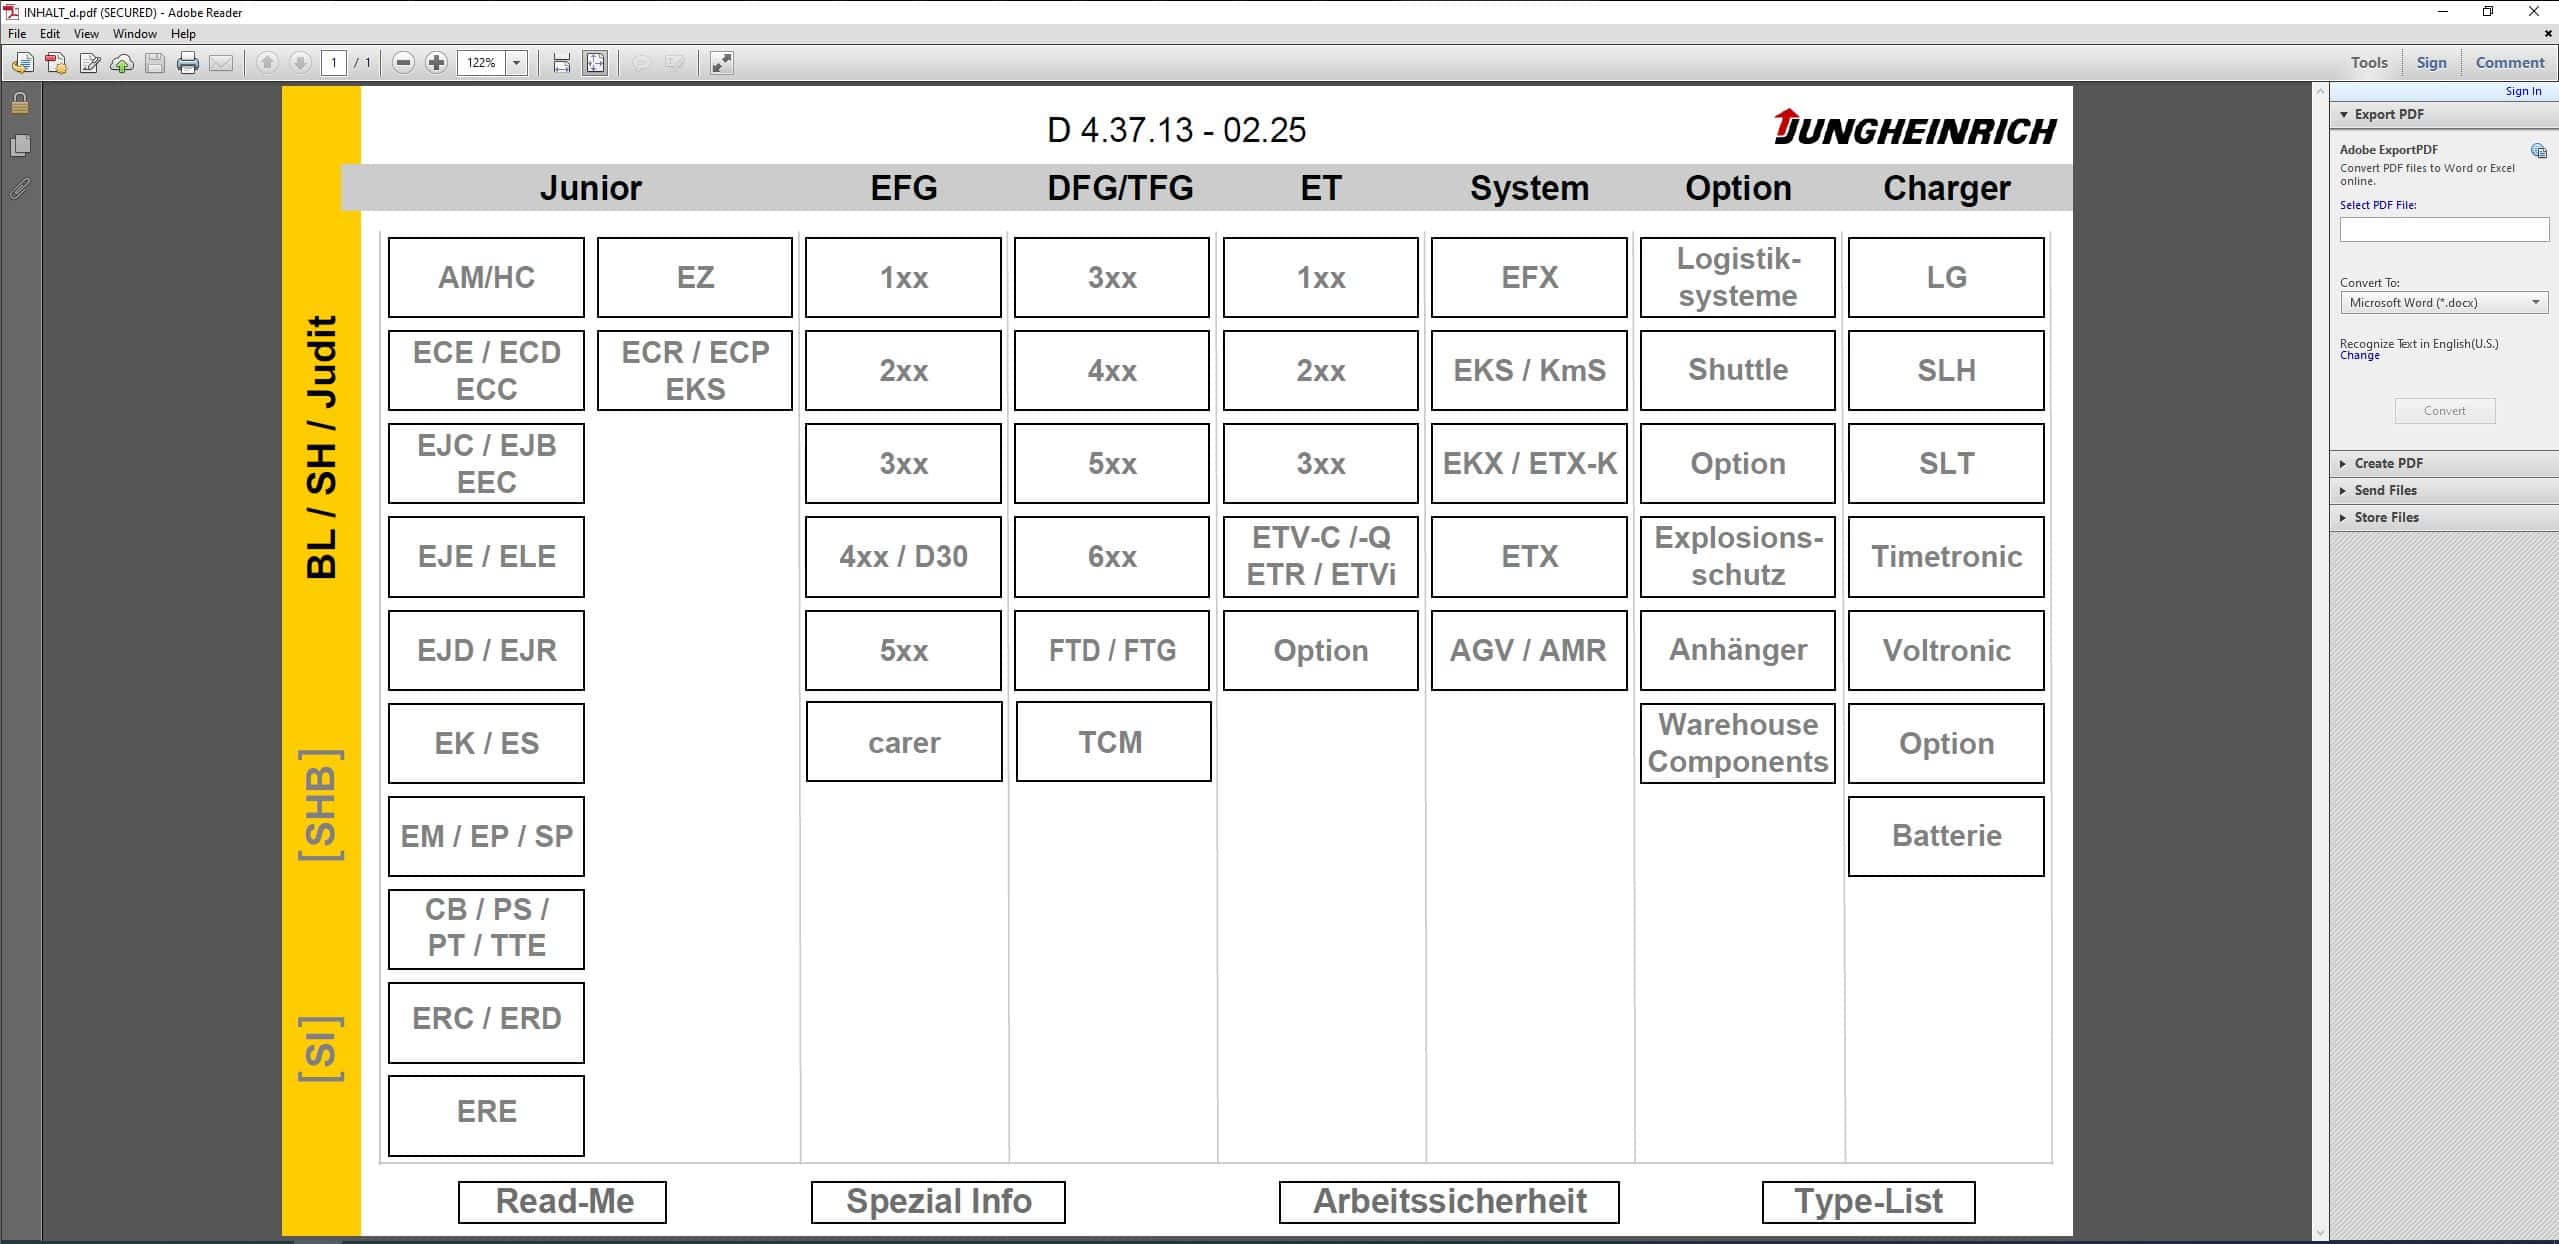Click the Arbeitssicherheit button
The width and height of the screenshot is (2559, 1244).
1449,1202
